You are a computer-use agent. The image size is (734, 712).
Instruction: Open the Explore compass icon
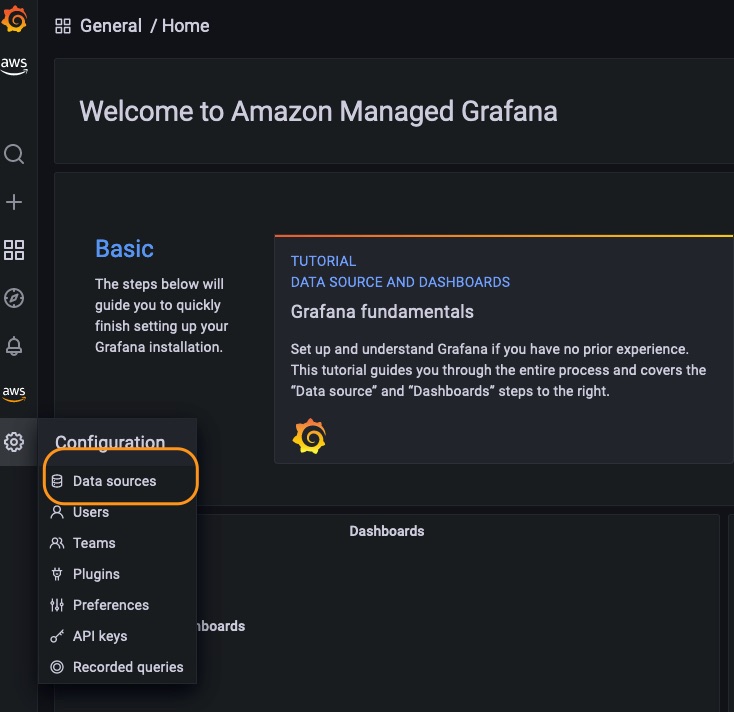tap(14, 298)
